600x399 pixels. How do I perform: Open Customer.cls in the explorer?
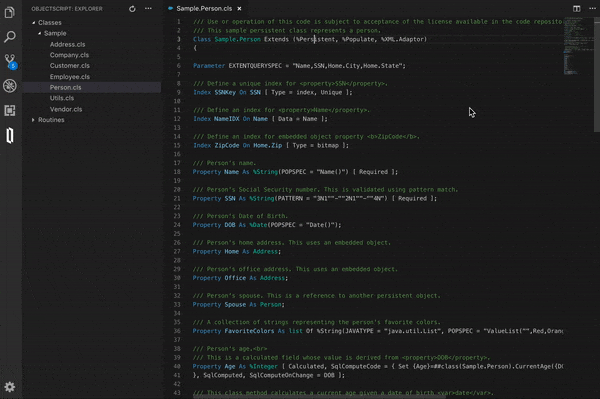point(70,66)
